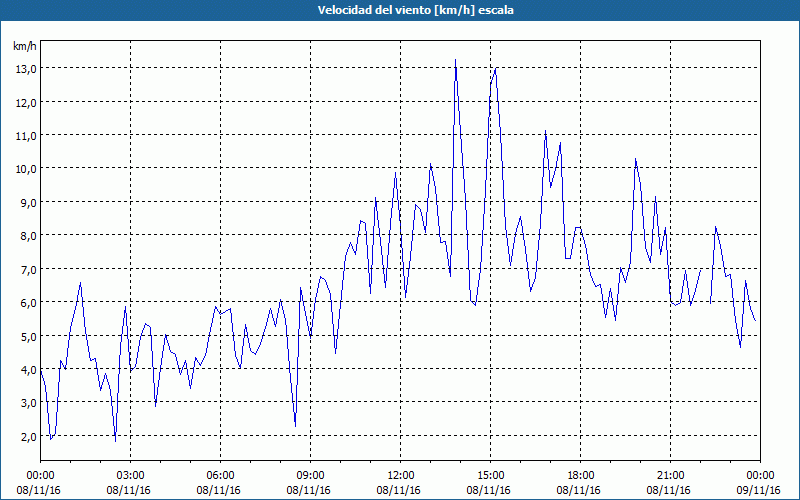Pick the 8,0 y-axis value
Viewport: 800px width, 500px height.
(x=28, y=236)
